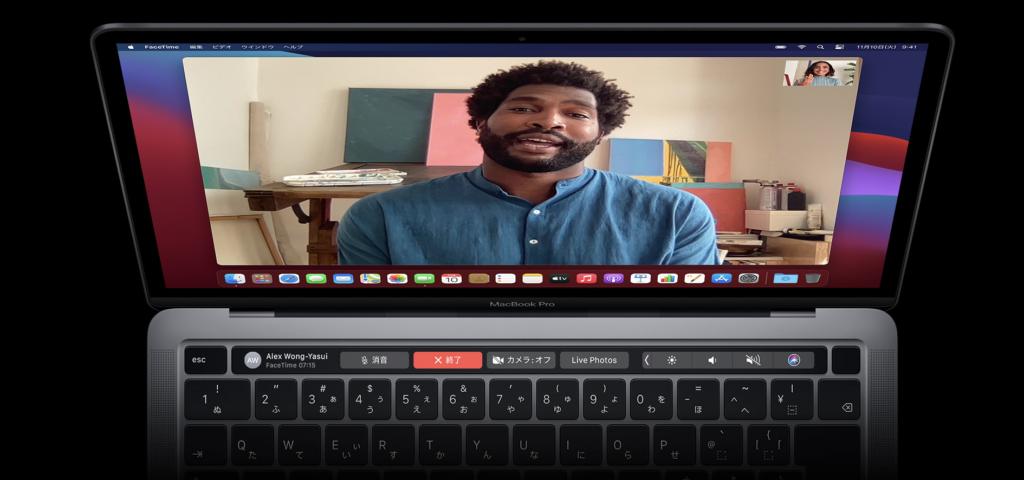Open Finder from the dock
The height and width of the screenshot is (480, 1024).
coord(234,278)
